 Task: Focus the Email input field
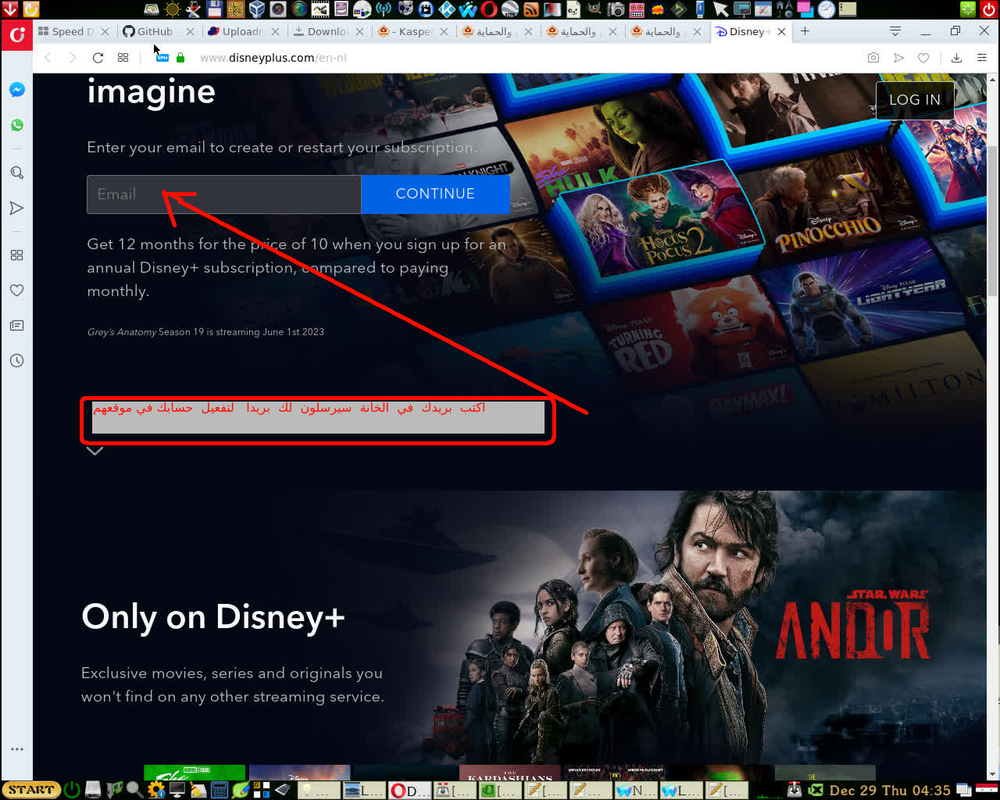click(224, 194)
